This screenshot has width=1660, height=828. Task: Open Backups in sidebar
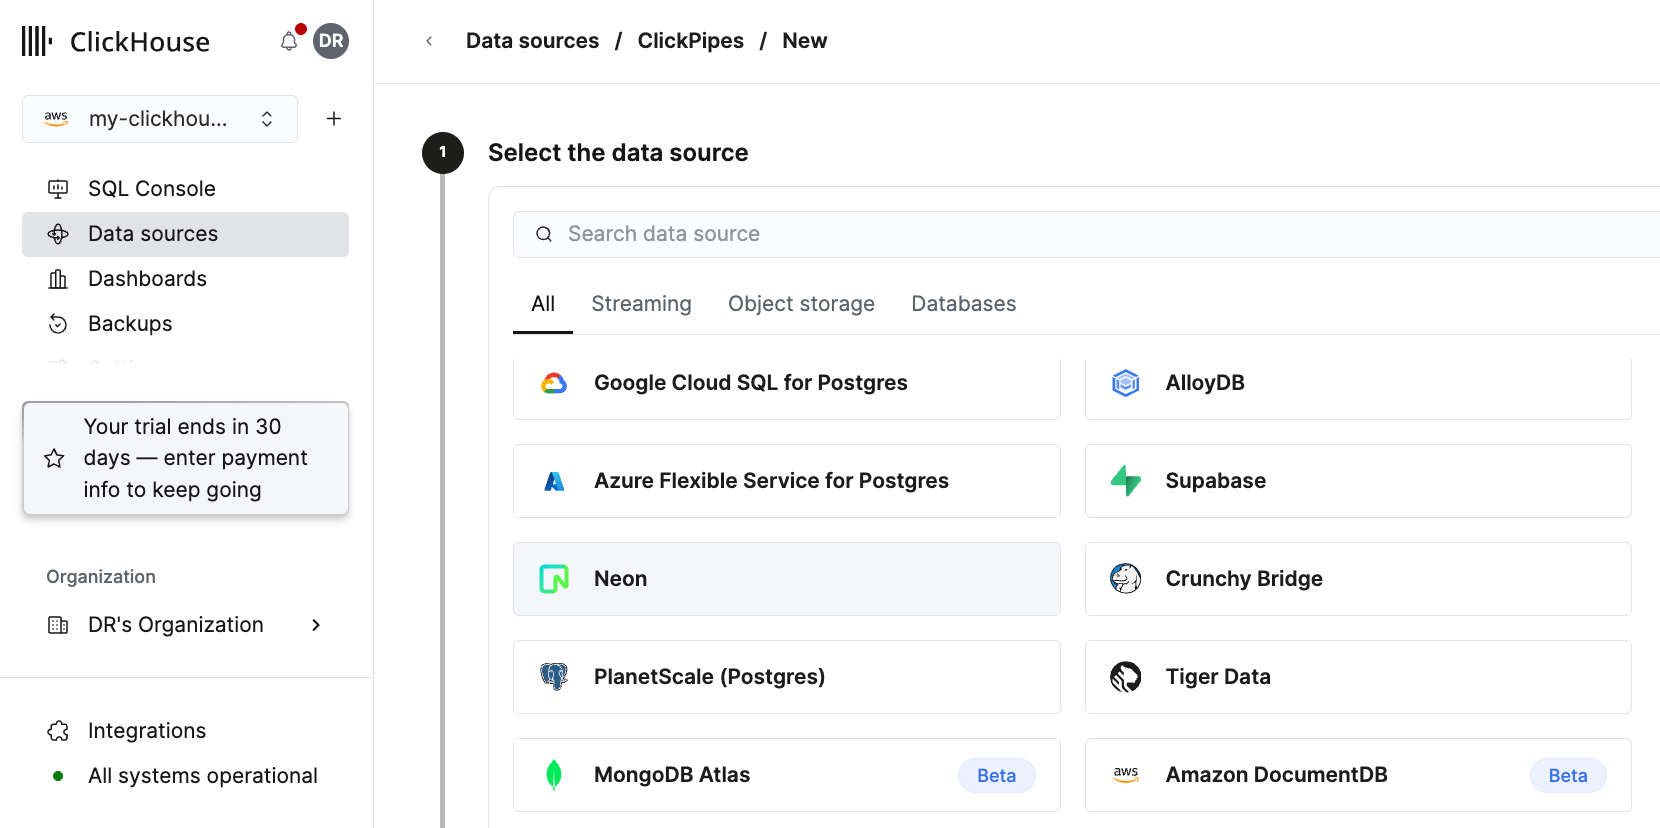tap(185, 324)
